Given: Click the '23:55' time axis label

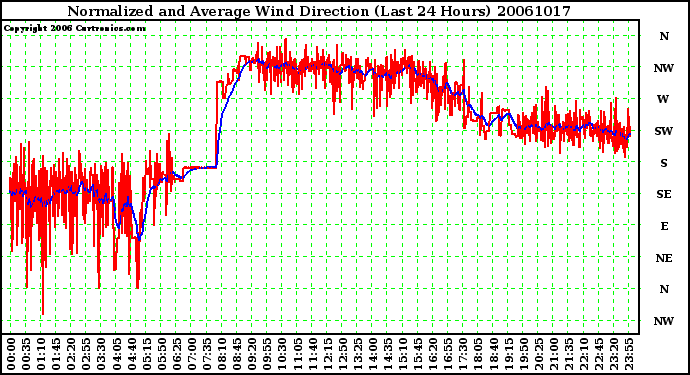Looking at the screenshot, I should [x=628, y=354].
